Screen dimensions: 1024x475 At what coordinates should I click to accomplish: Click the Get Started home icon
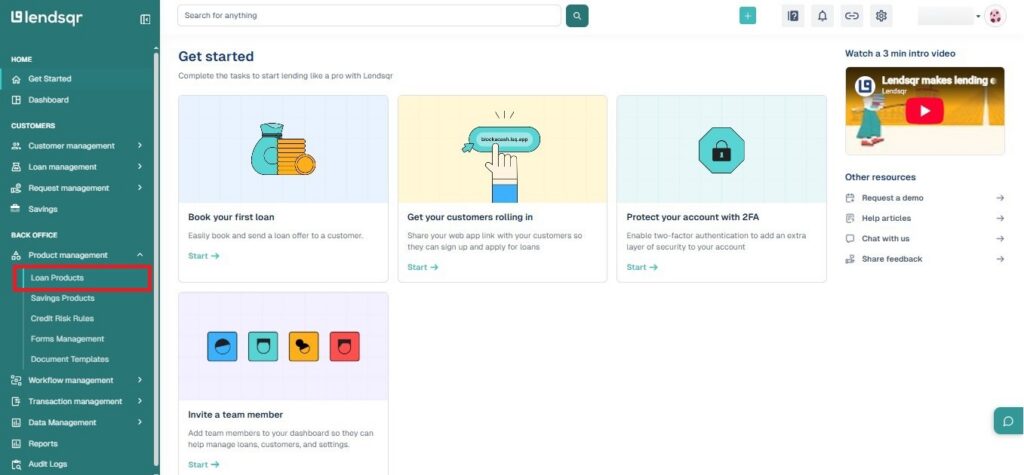(16, 79)
